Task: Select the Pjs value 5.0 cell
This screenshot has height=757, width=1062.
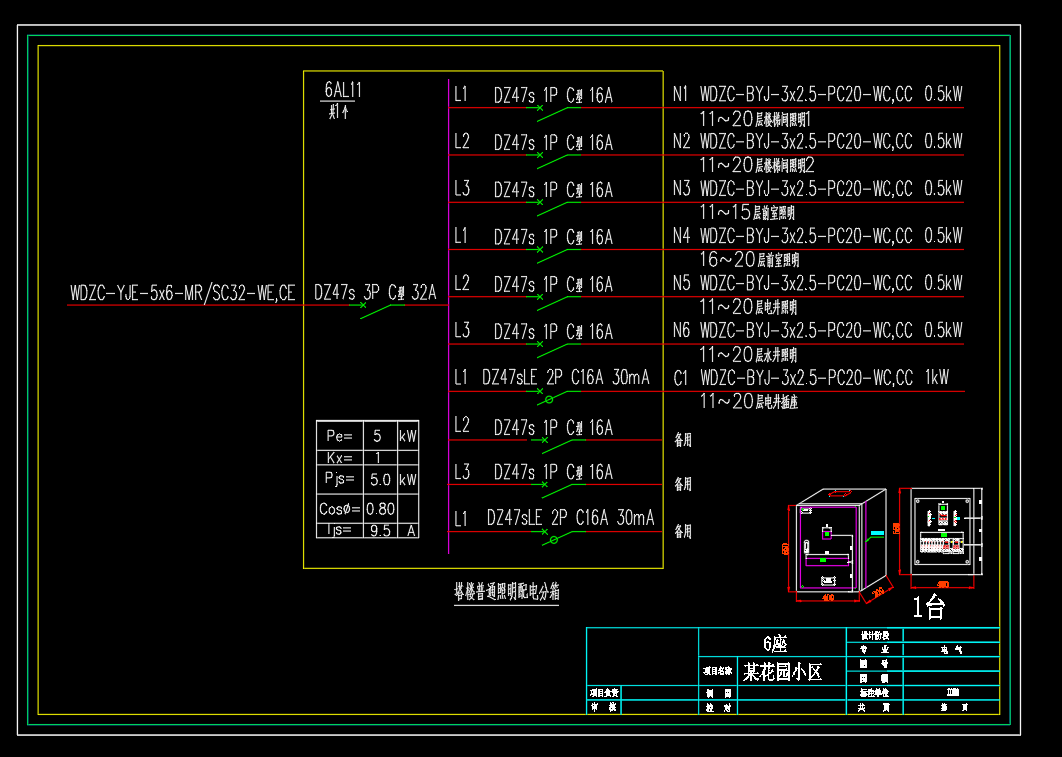Action: click(381, 479)
